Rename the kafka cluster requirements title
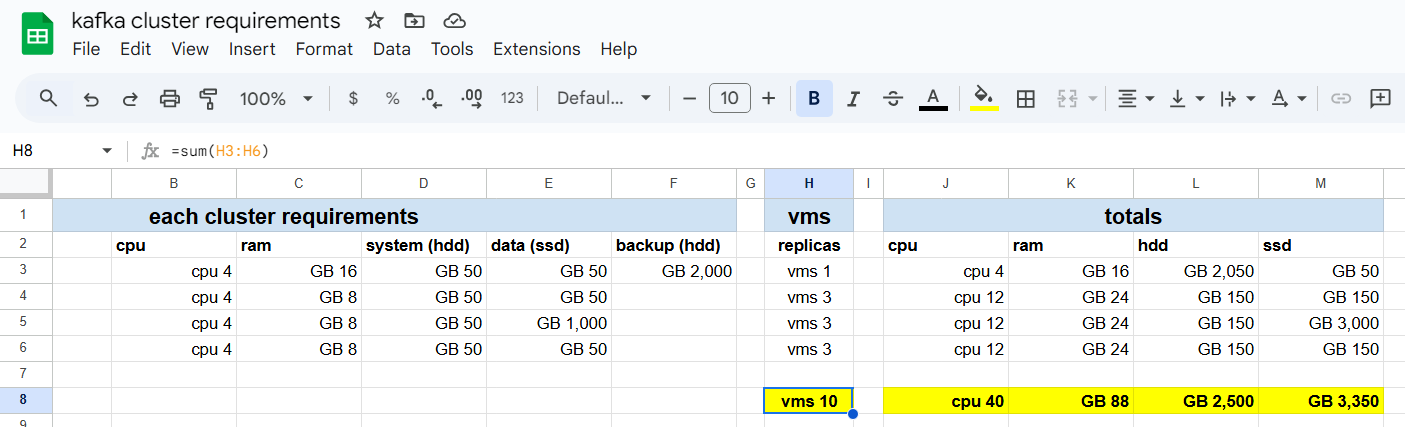Image resolution: width=1405 pixels, height=427 pixels. (206, 20)
